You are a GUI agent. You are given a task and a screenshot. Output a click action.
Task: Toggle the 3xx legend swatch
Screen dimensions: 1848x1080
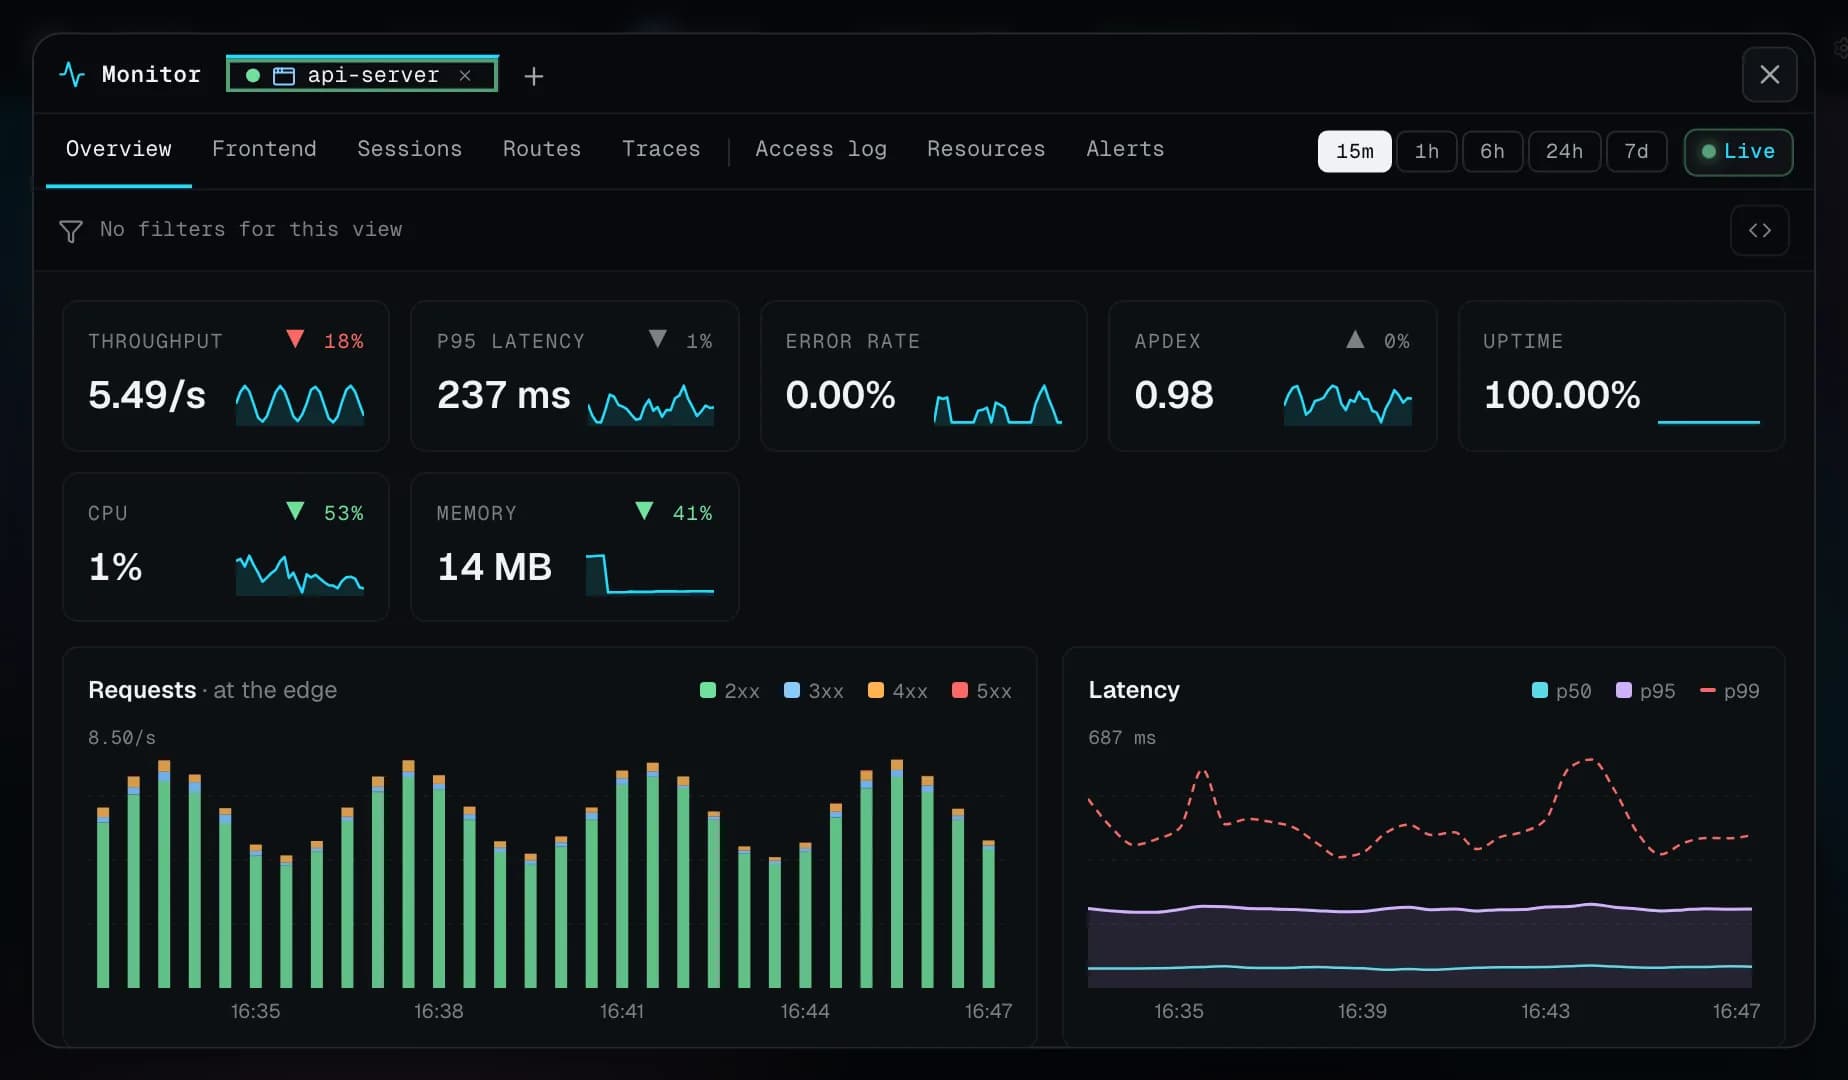tap(792, 690)
